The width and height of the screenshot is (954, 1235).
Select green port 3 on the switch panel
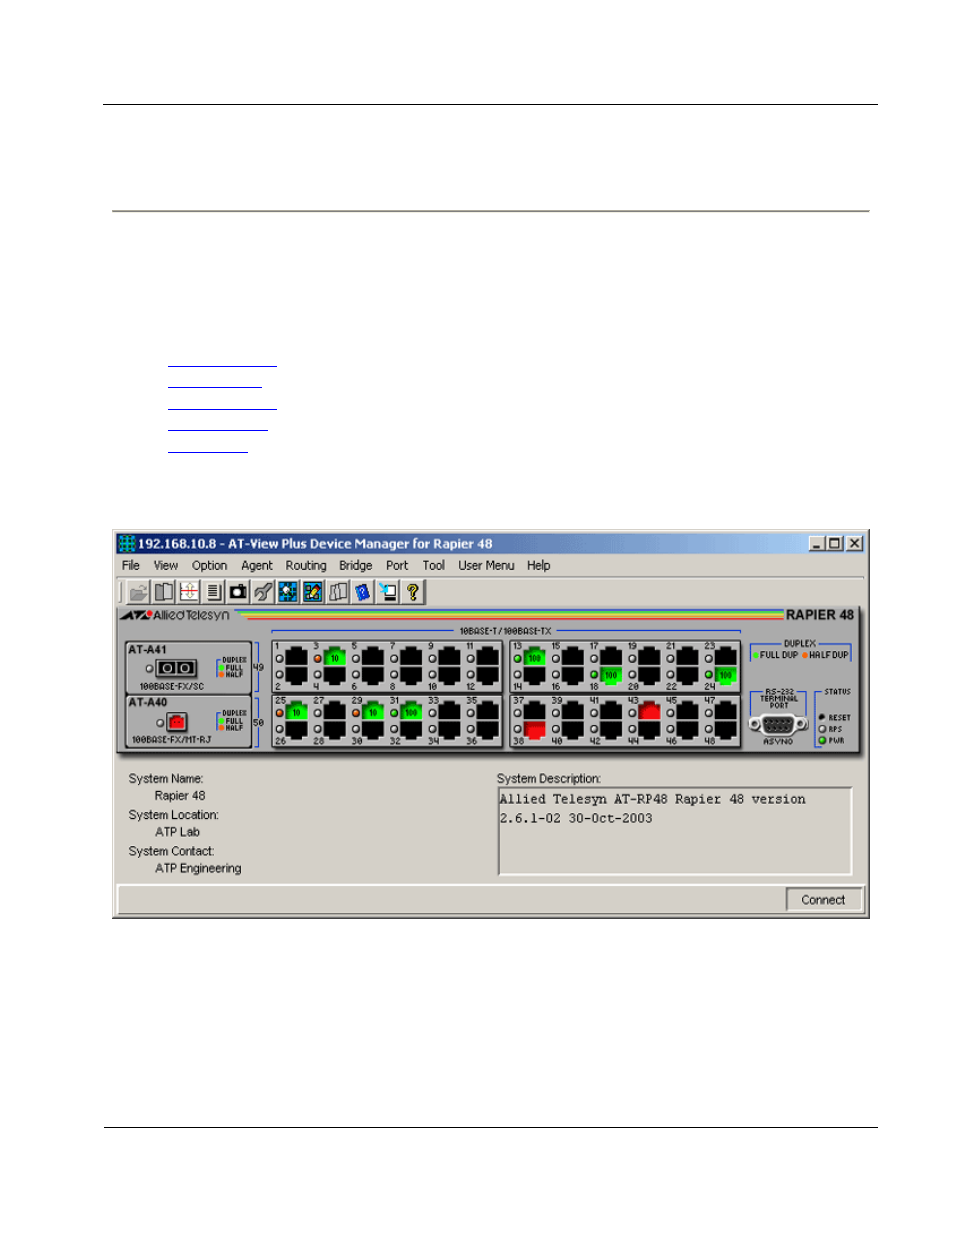tap(335, 657)
